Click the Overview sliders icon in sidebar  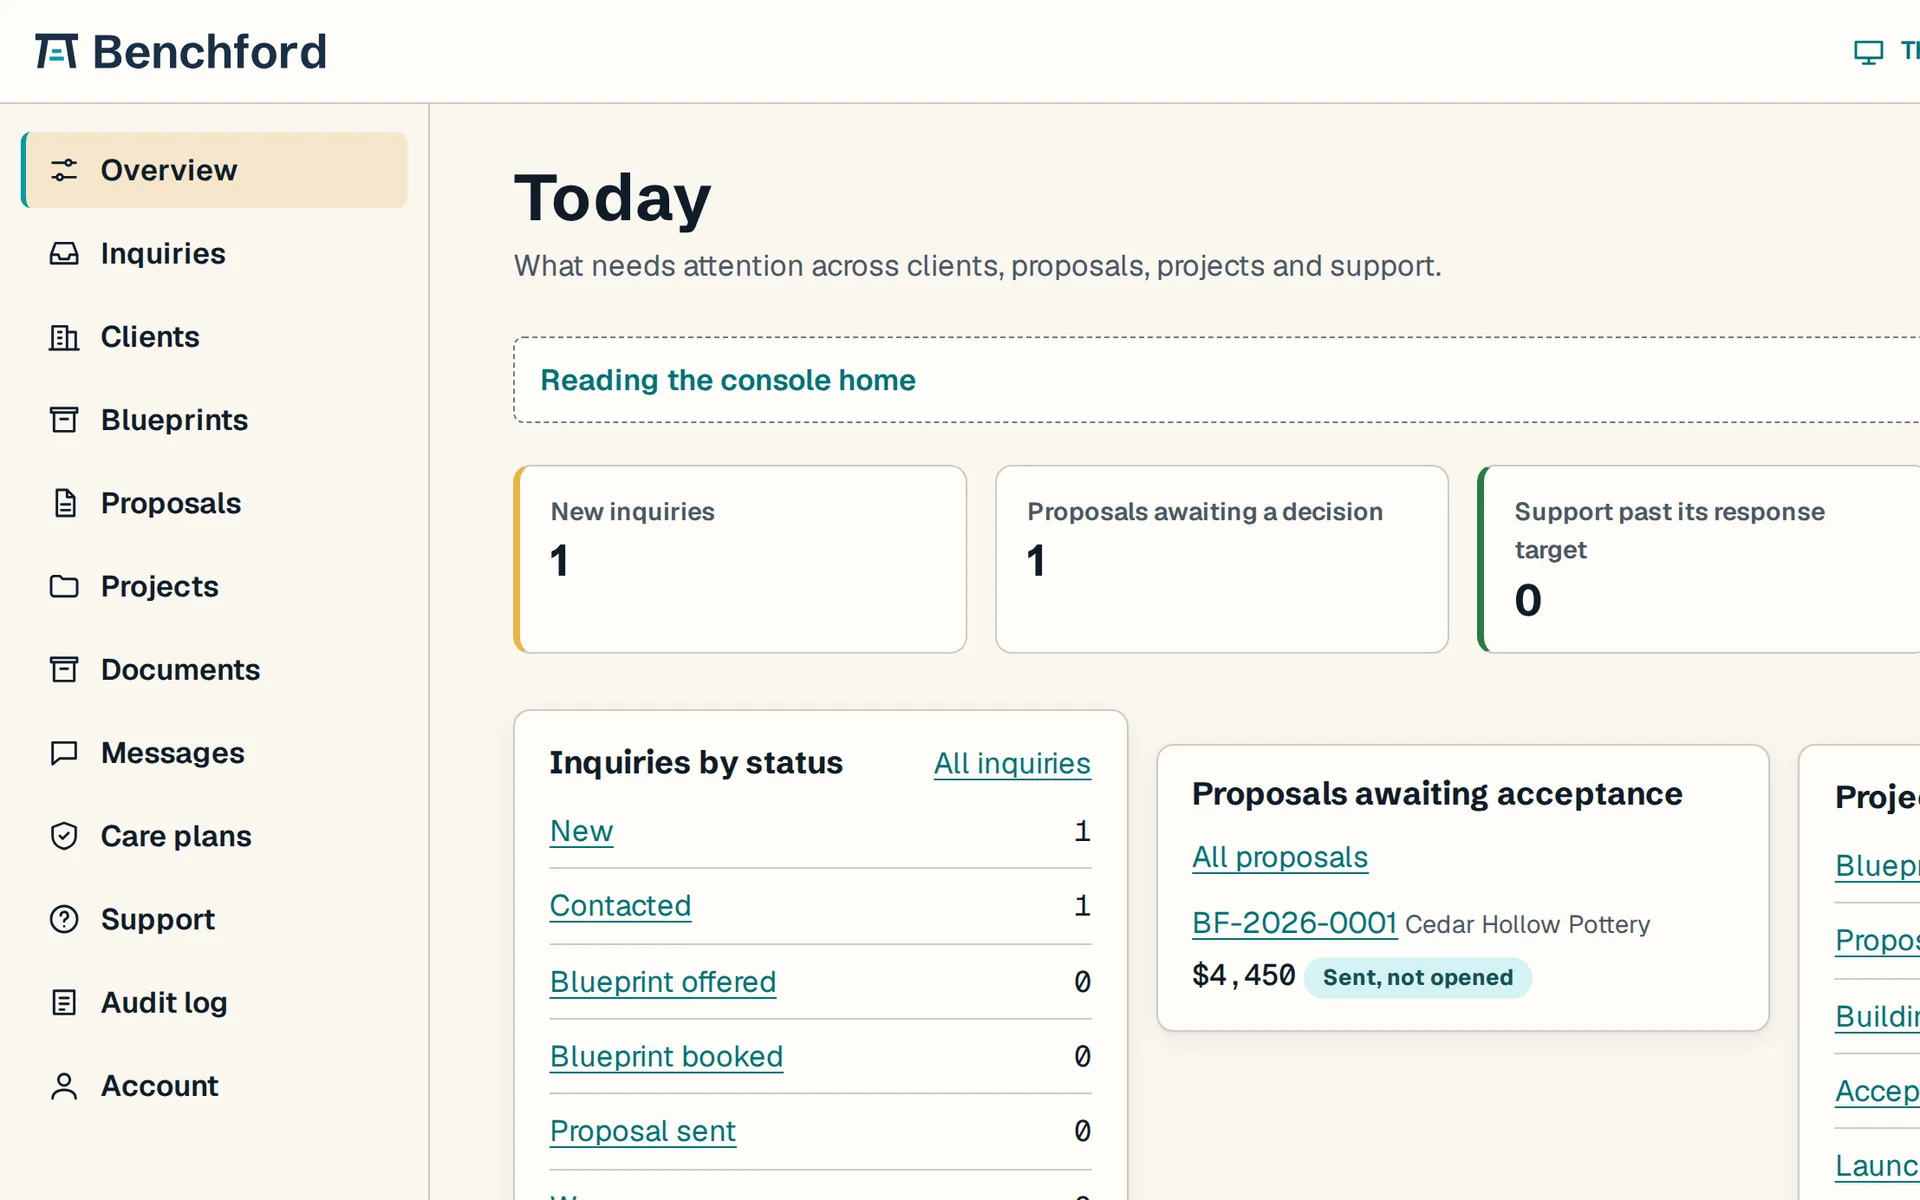click(x=64, y=170)
